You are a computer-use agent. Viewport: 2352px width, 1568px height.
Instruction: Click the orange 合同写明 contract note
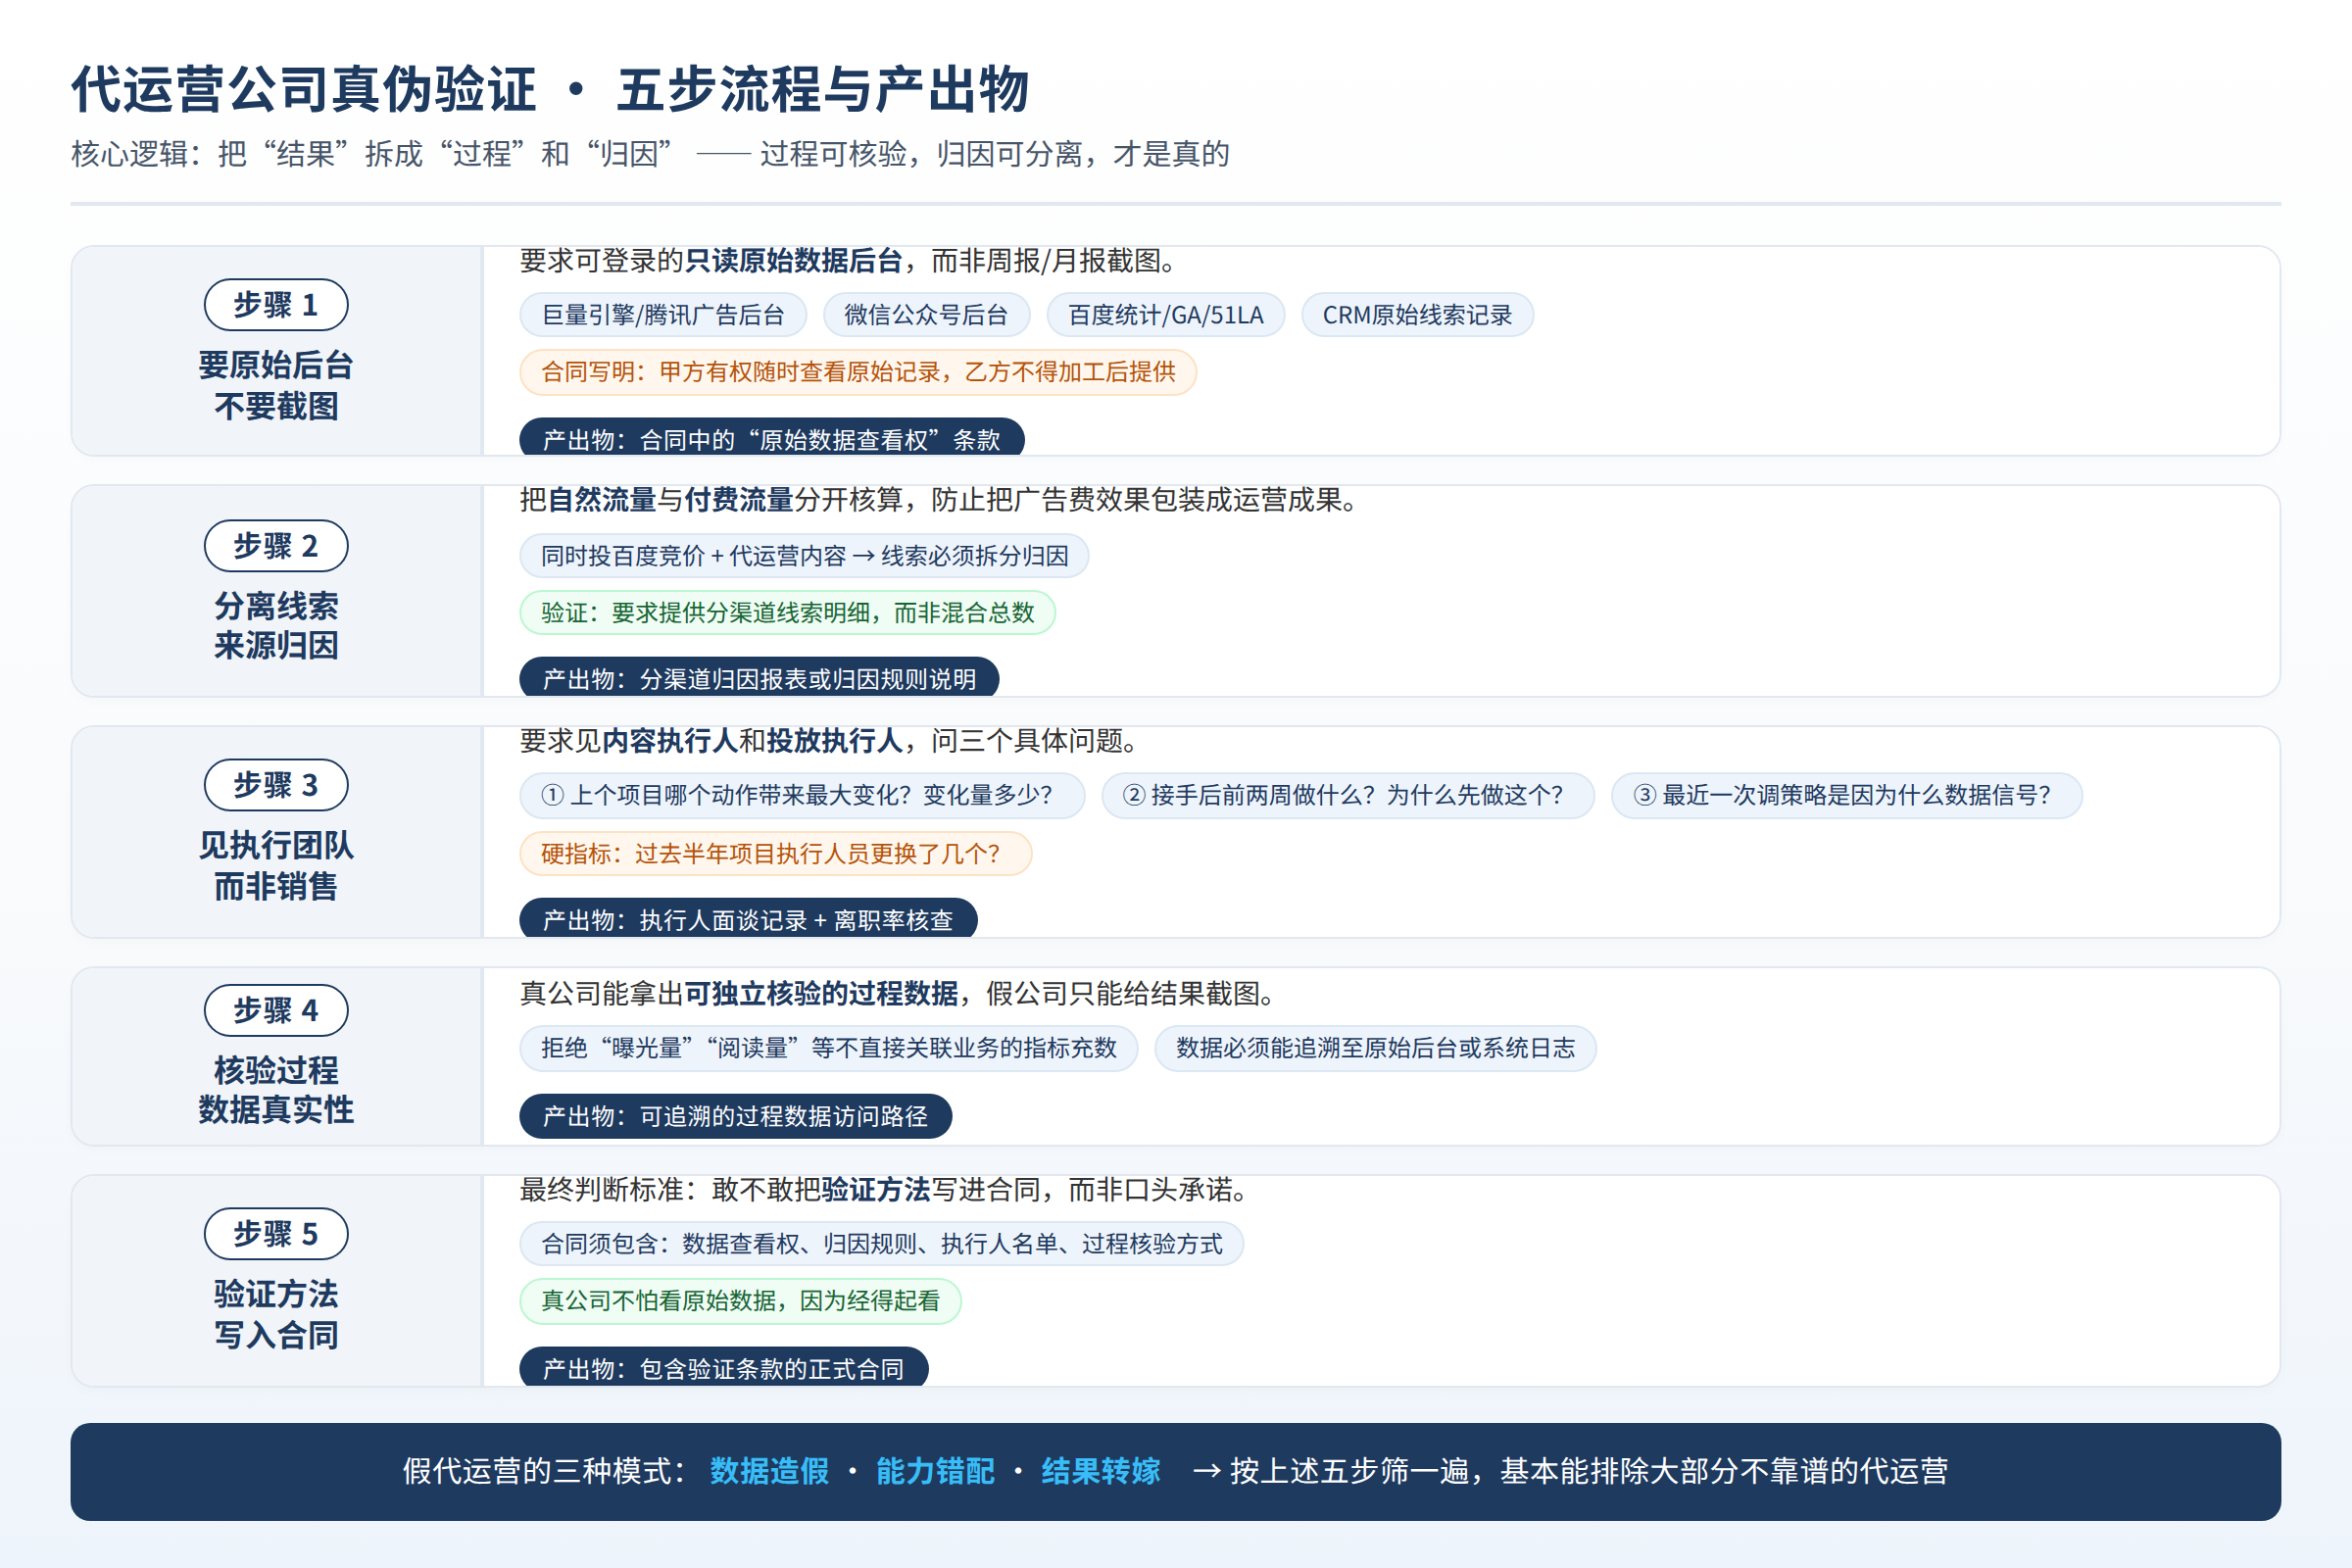[x=858, y=372]
